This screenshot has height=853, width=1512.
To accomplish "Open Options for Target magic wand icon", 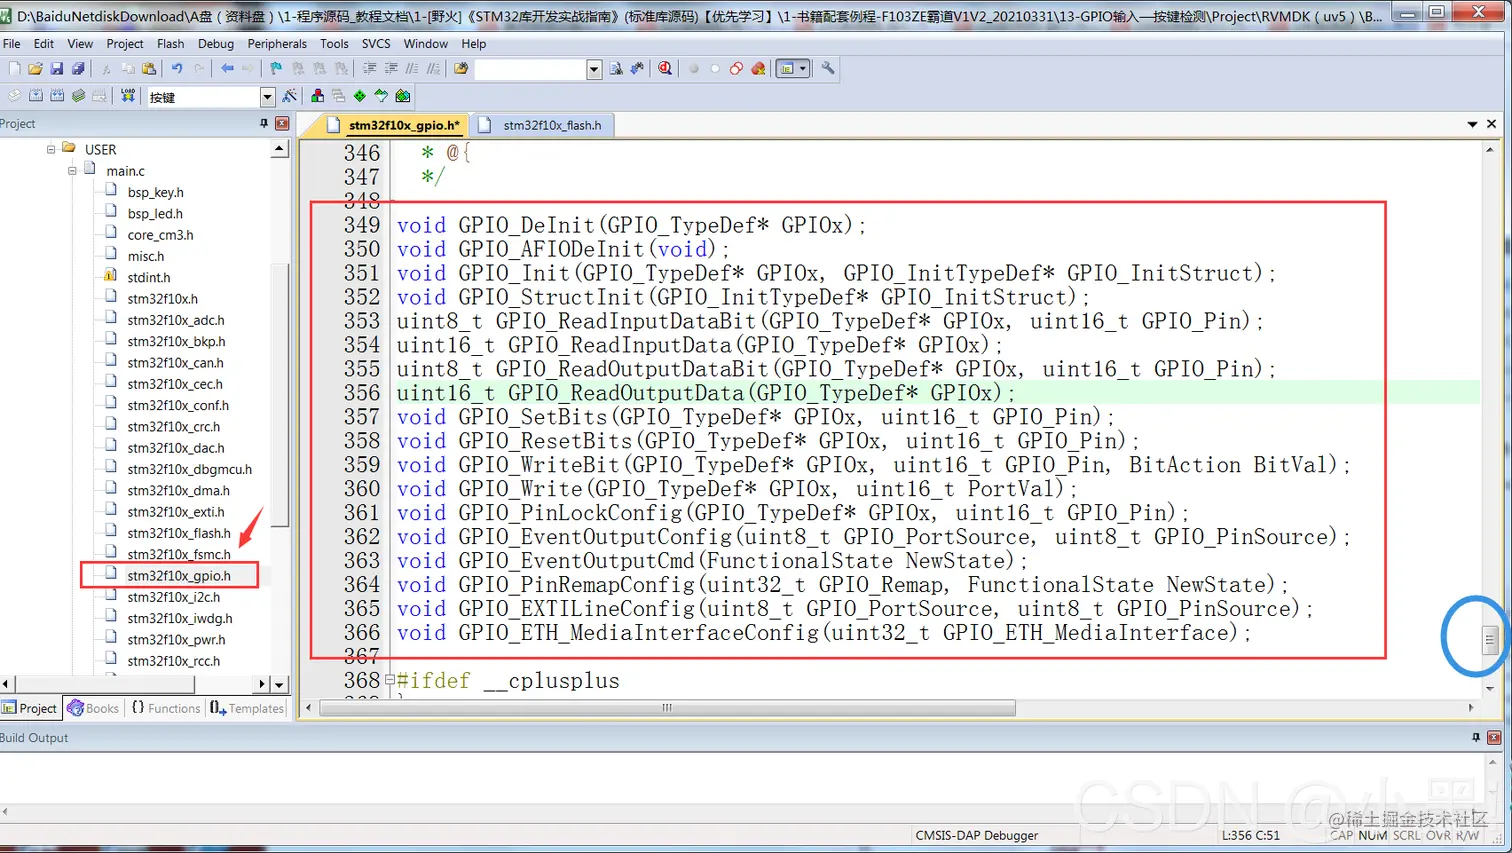I will (x=290, y=96).
